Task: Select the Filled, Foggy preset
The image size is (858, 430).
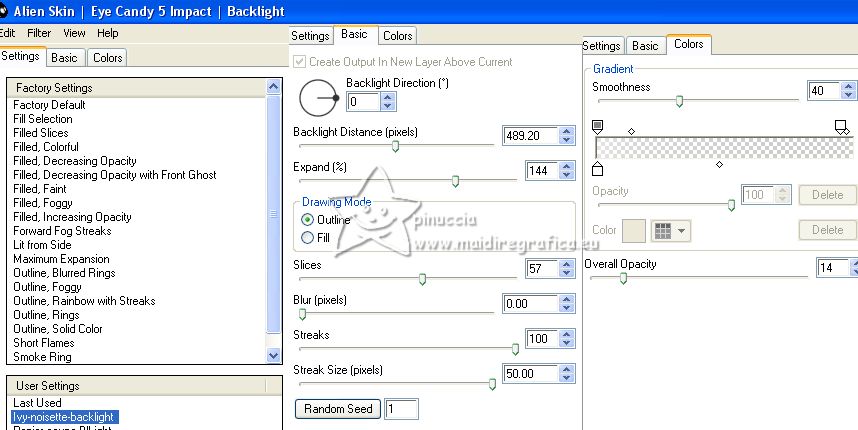Action: point(43,203)
